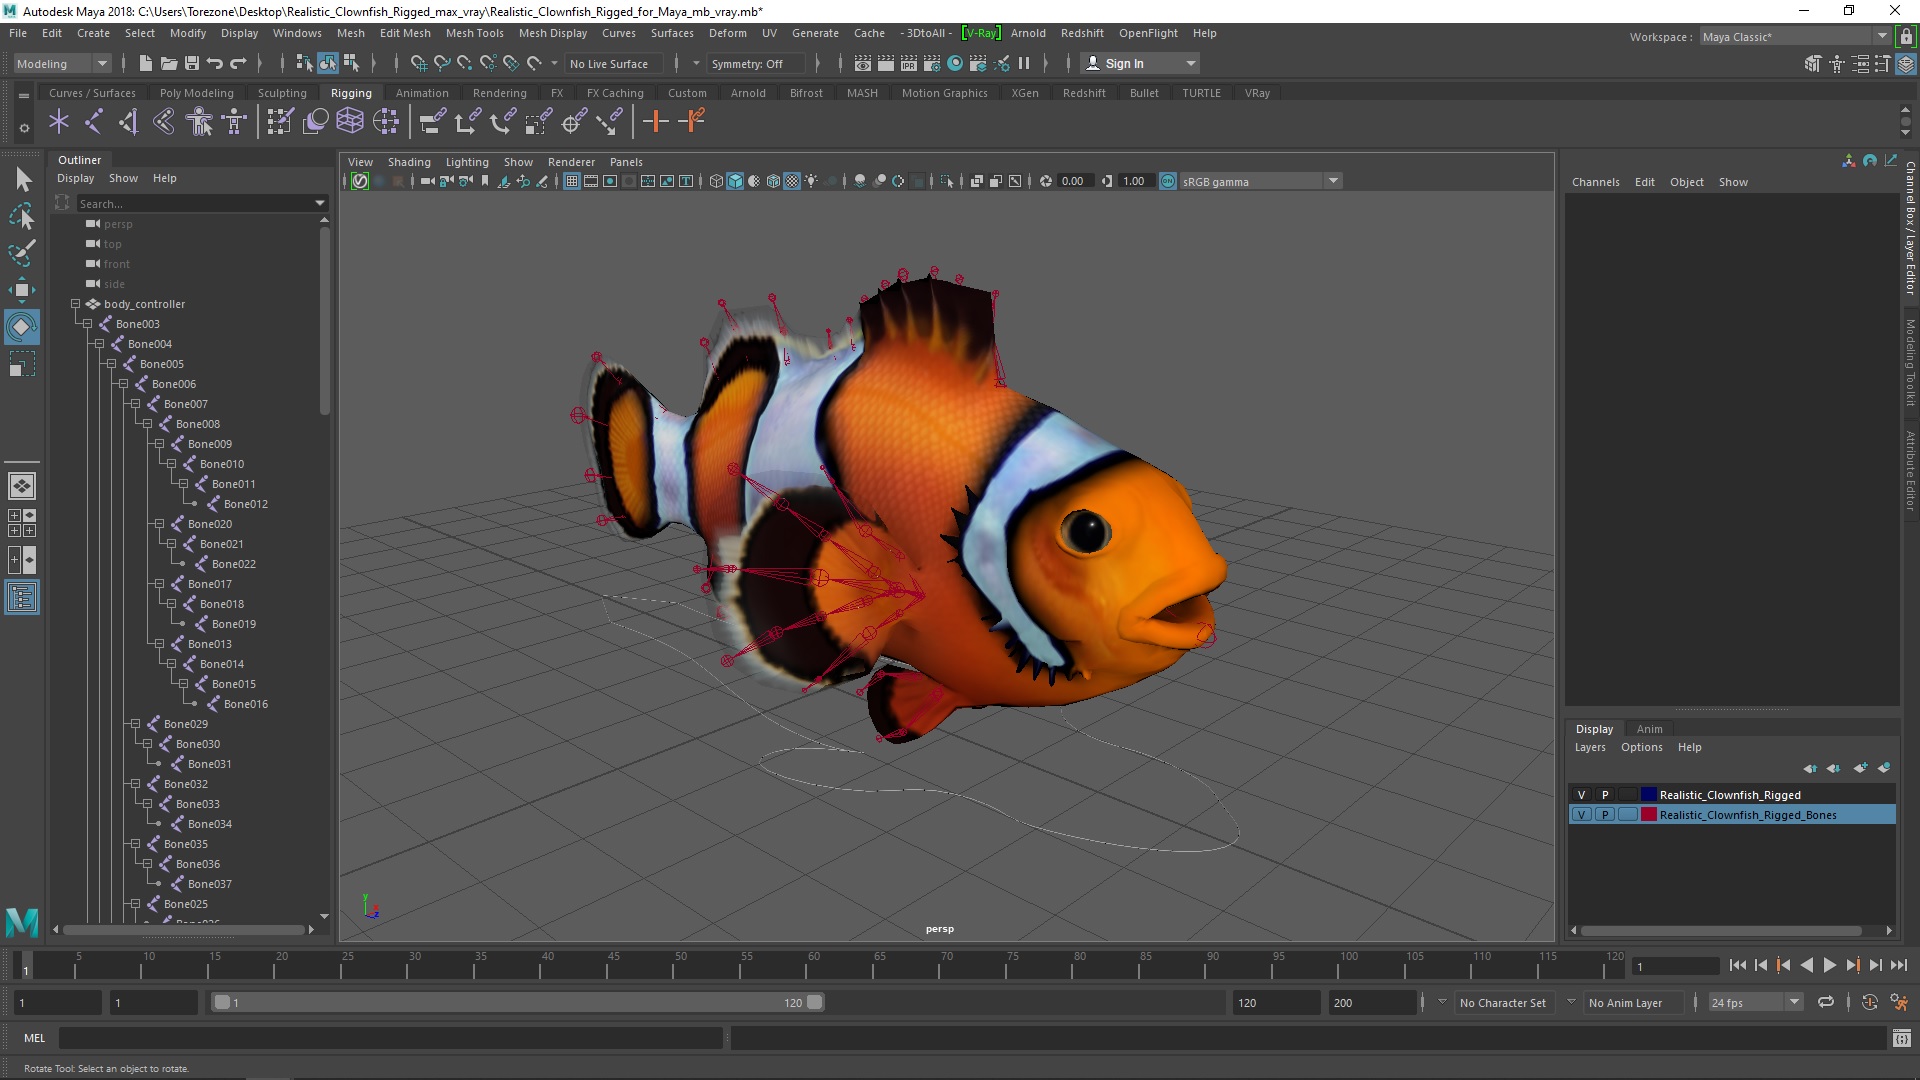1920x1080 pixels.
Task: Toggle visibility V of Realistic_Clownfish_Rigged_Bones layer
Action: (1581, 815)
